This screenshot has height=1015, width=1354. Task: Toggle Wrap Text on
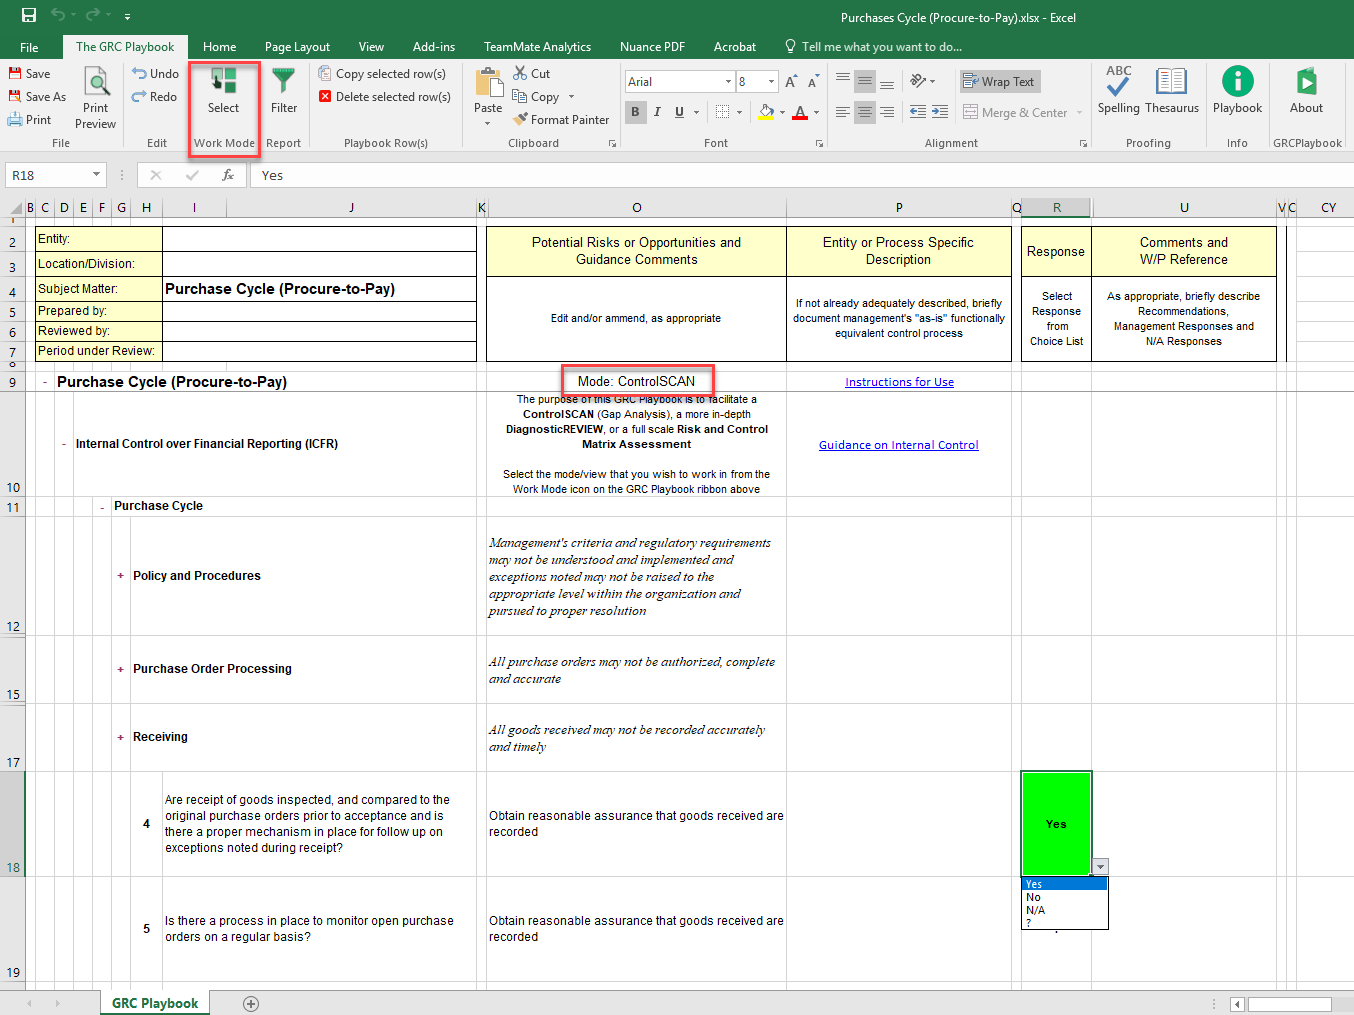pos(999,82)
